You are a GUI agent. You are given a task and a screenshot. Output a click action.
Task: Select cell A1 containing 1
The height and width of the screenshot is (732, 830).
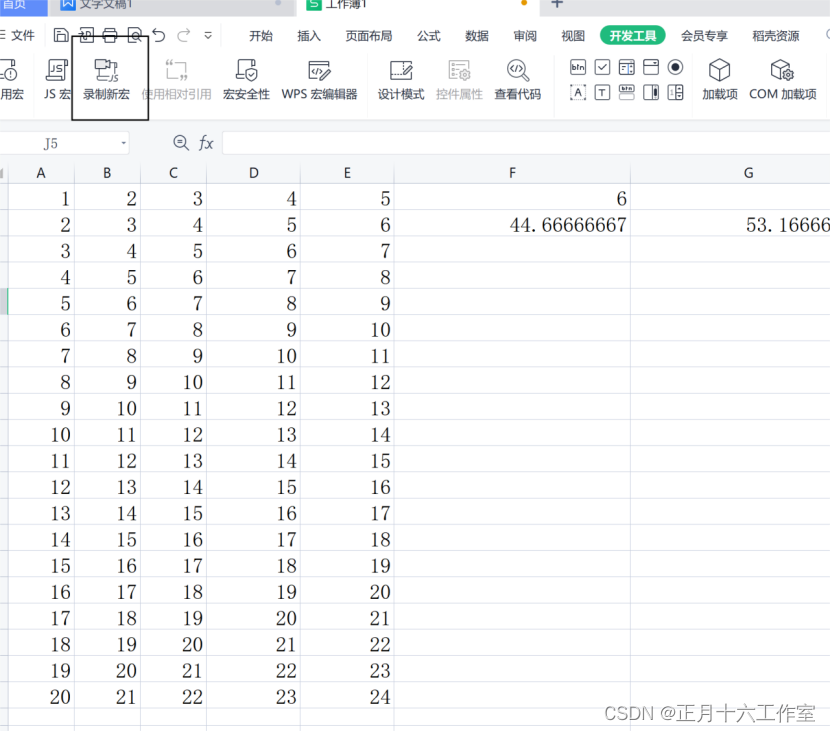tap(41, 198)
